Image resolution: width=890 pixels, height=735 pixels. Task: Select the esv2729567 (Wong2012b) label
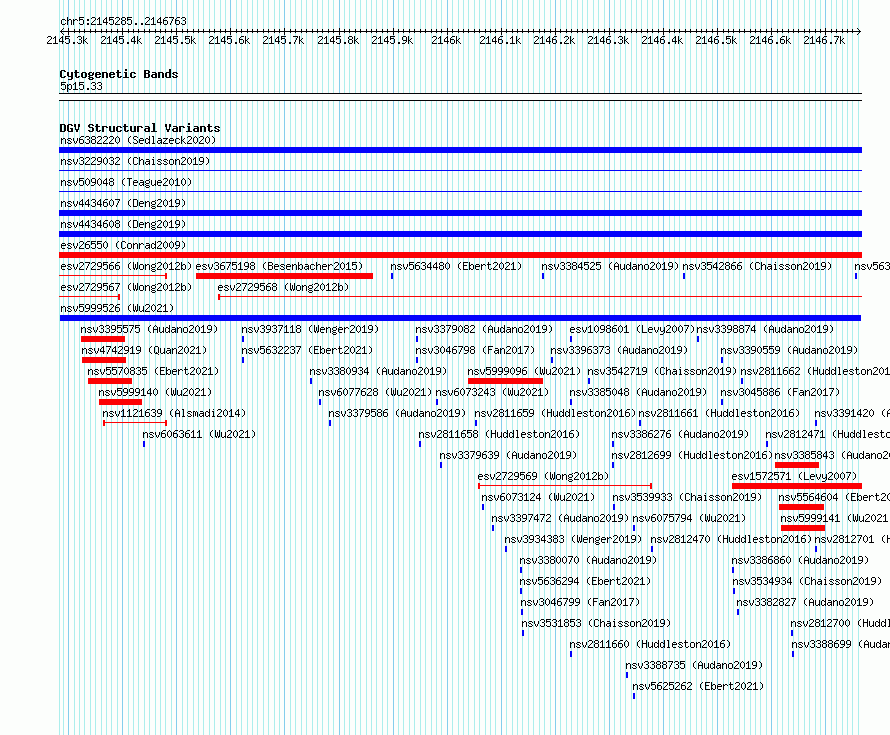126,287
